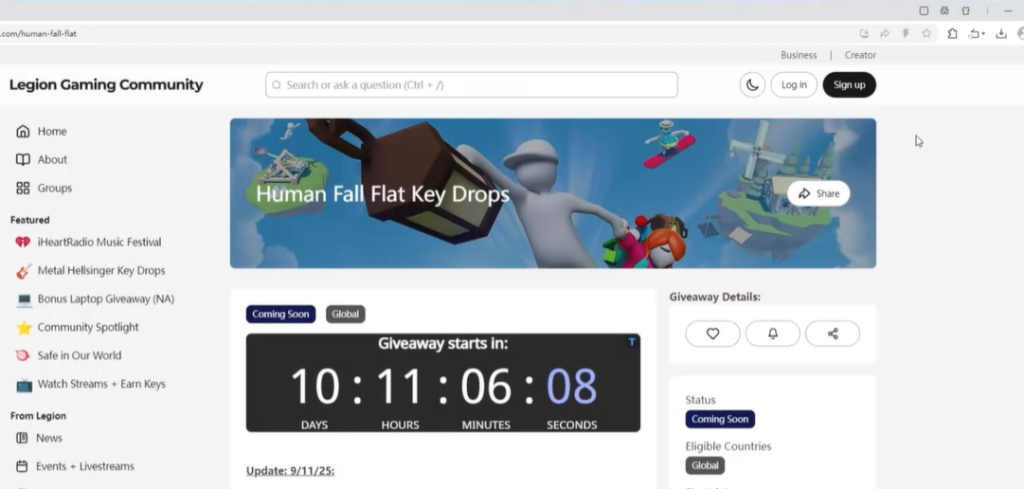
Task: Click the Sign up button
Action: (x=849, y=85)
